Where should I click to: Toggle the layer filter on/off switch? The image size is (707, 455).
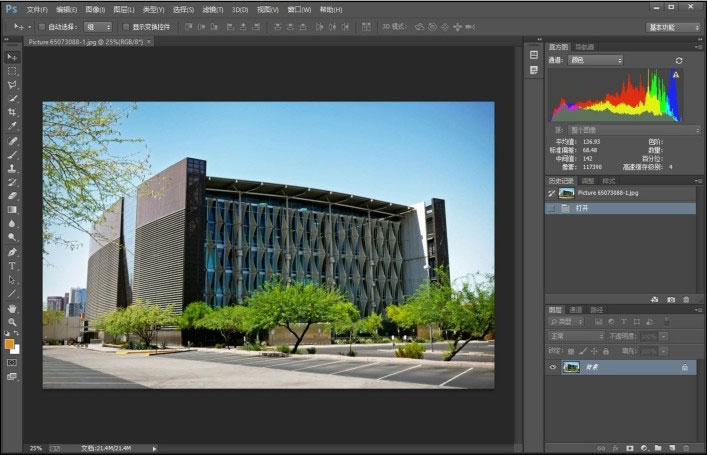pyautogui.click(x=666, y=321)
